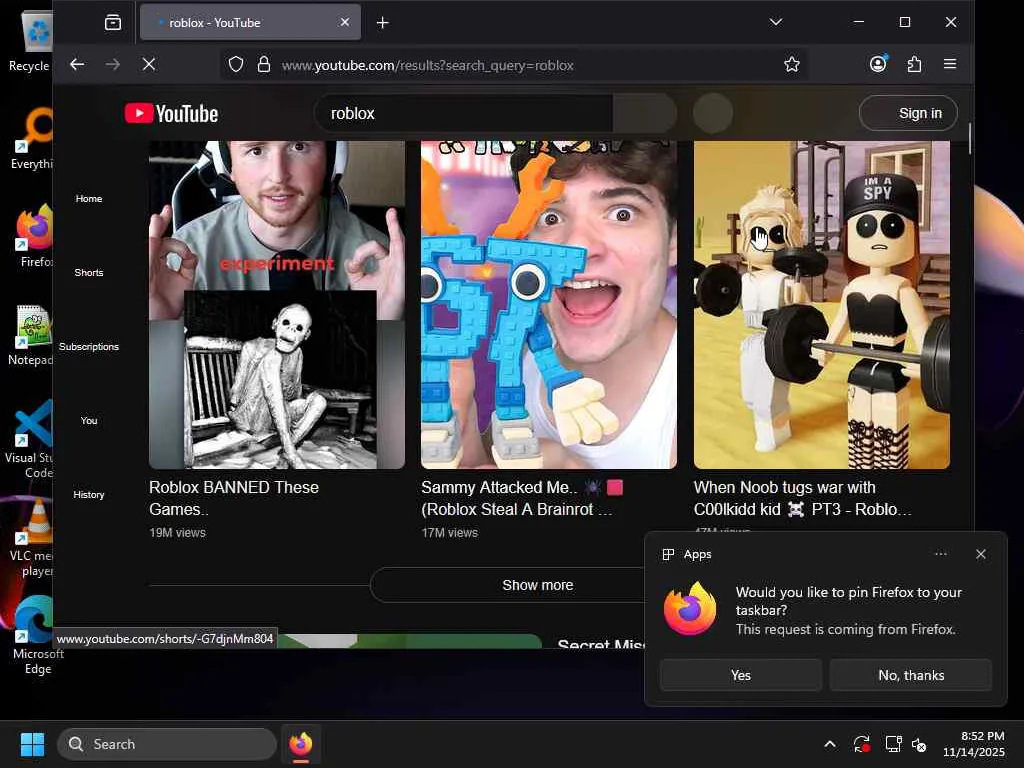Image resolution: width=1024 pixels, height=768 pixels.
Task: Click the URL address bar
Action: pos(516,65)
